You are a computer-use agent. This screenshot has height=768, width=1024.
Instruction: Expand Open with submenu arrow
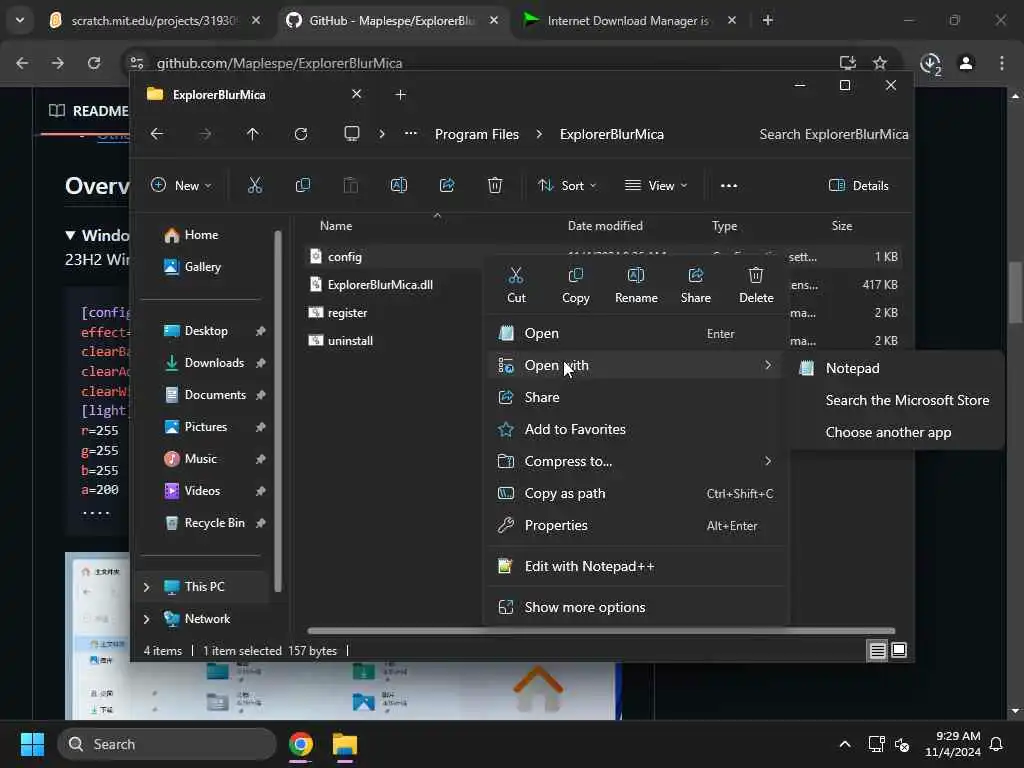pyautogui.click(x=768, y=365)
